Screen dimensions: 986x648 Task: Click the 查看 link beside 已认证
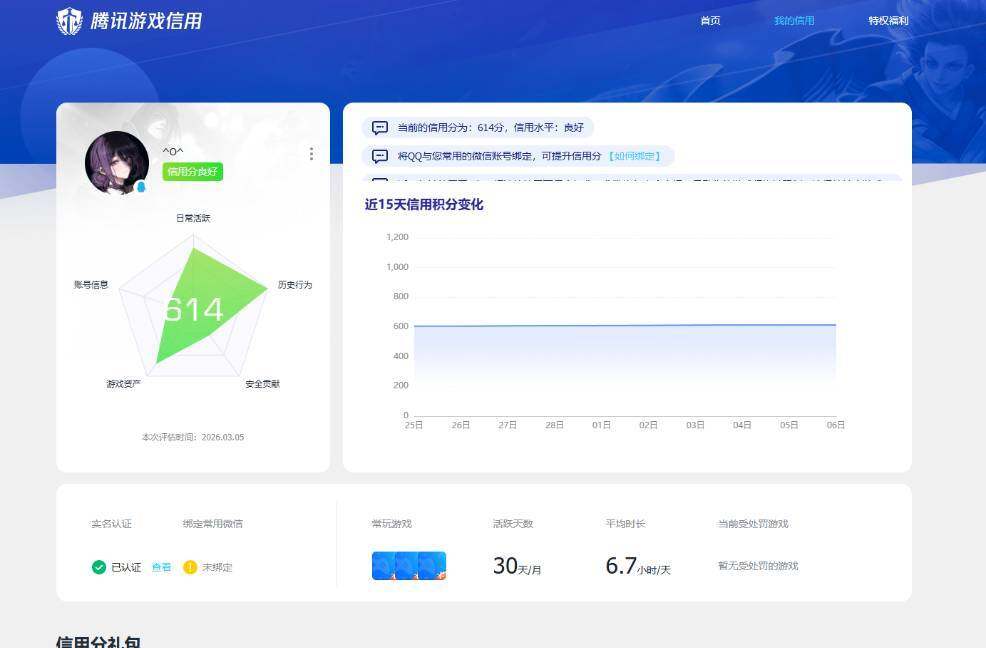coord(161,567)
